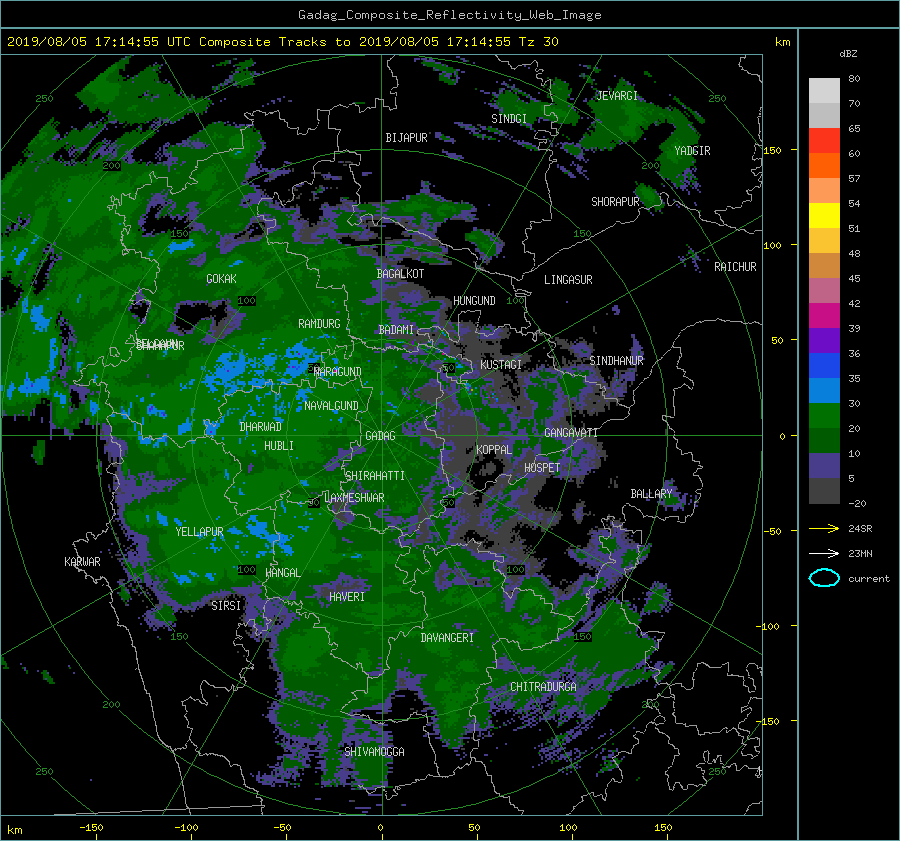Viewport: 900px width, 841px height.
Task: Click the SIRSI city label
Action: [226, 605]
